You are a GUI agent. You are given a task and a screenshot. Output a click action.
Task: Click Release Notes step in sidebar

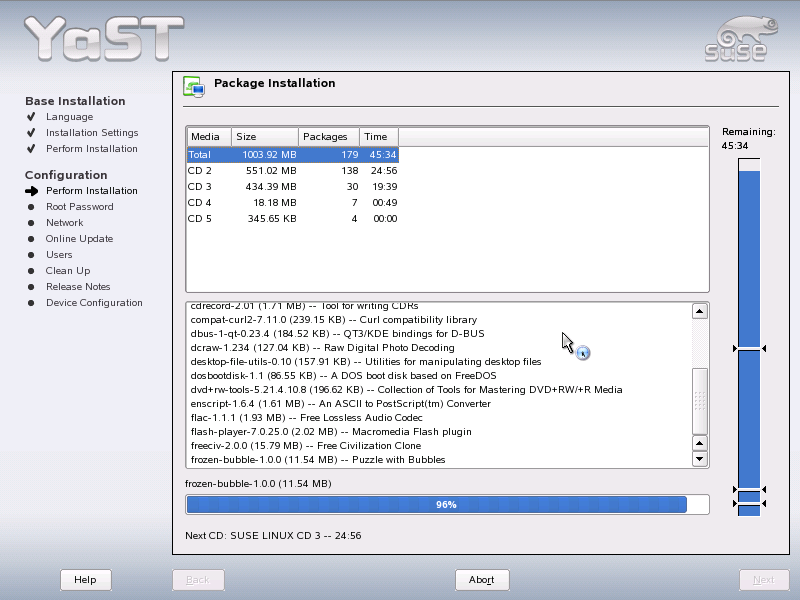pos(78,287)
